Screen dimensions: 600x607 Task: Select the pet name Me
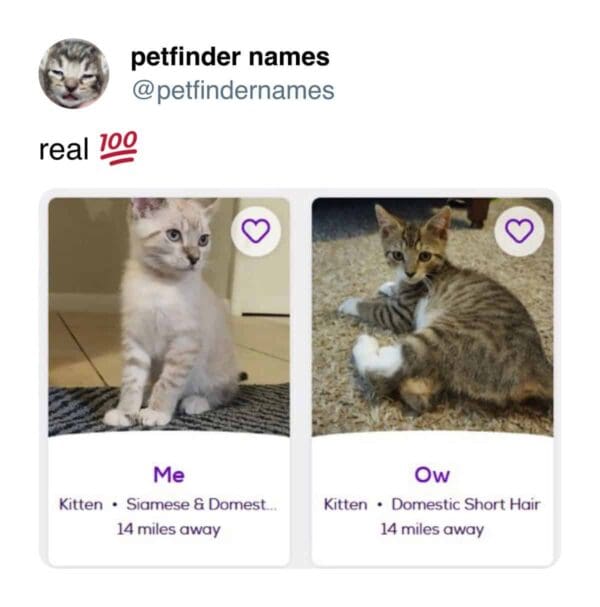coord(169,475)
